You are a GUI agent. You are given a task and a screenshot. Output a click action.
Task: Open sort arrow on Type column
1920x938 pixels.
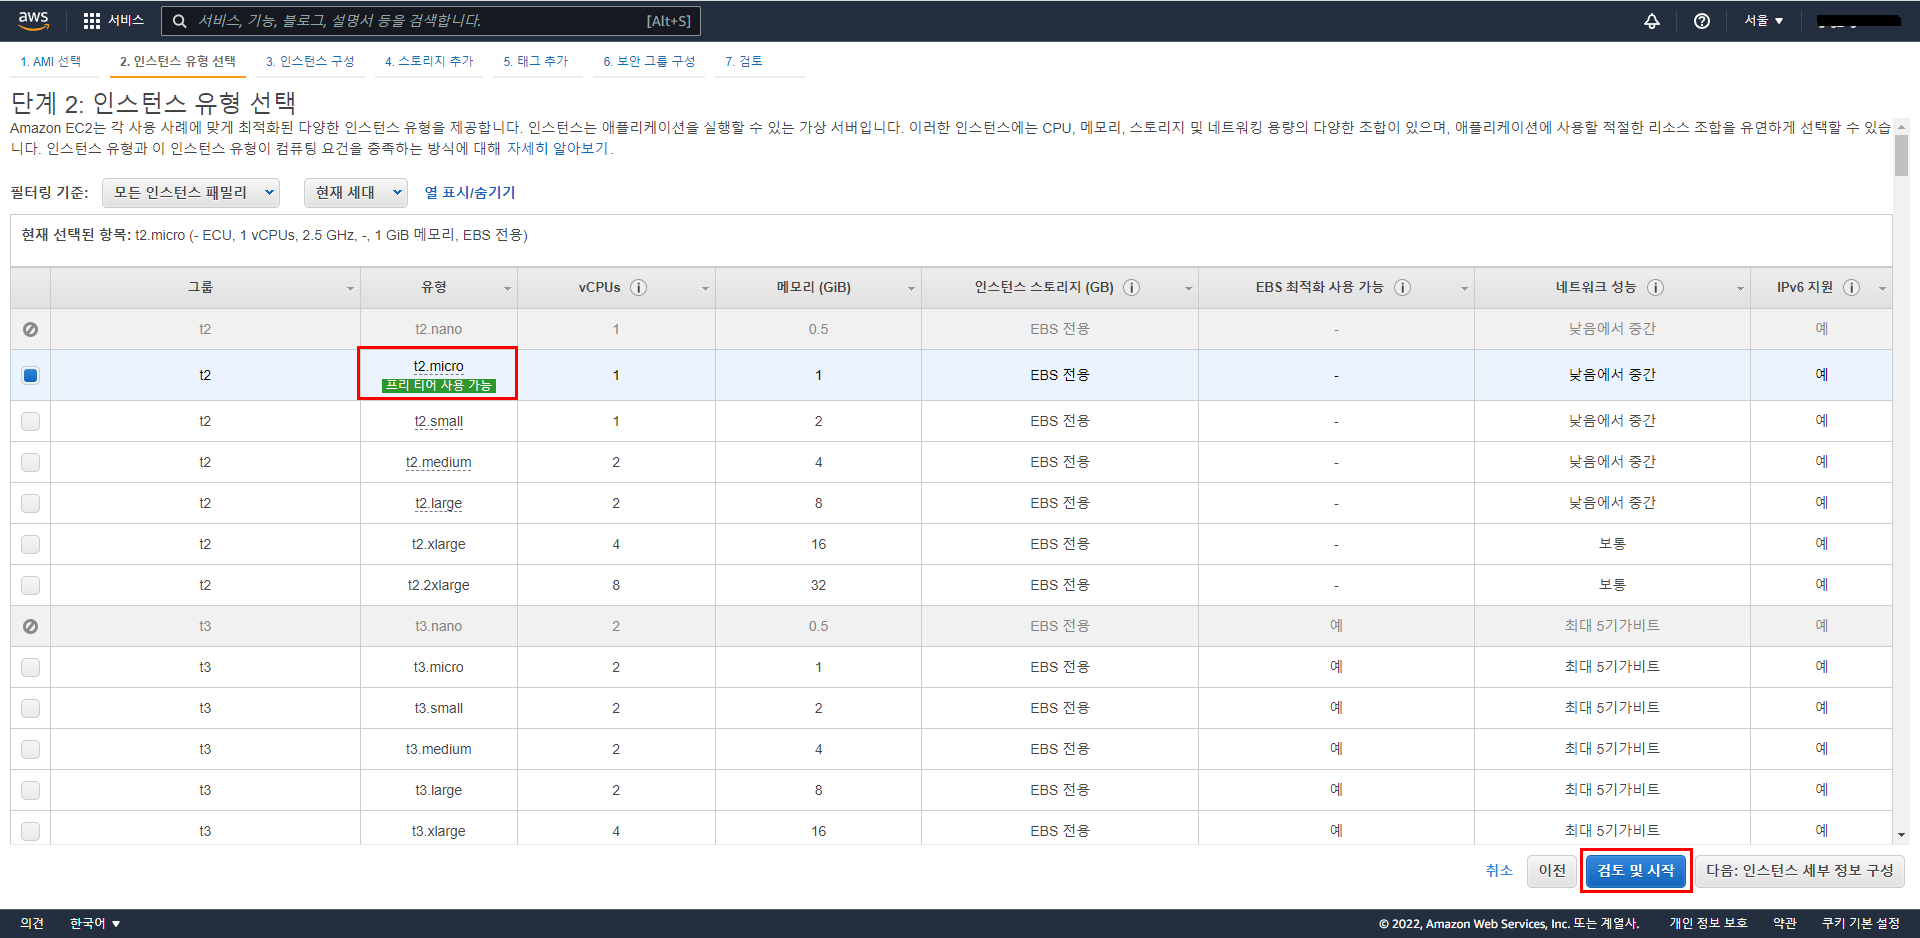click(x=507, y=289)
